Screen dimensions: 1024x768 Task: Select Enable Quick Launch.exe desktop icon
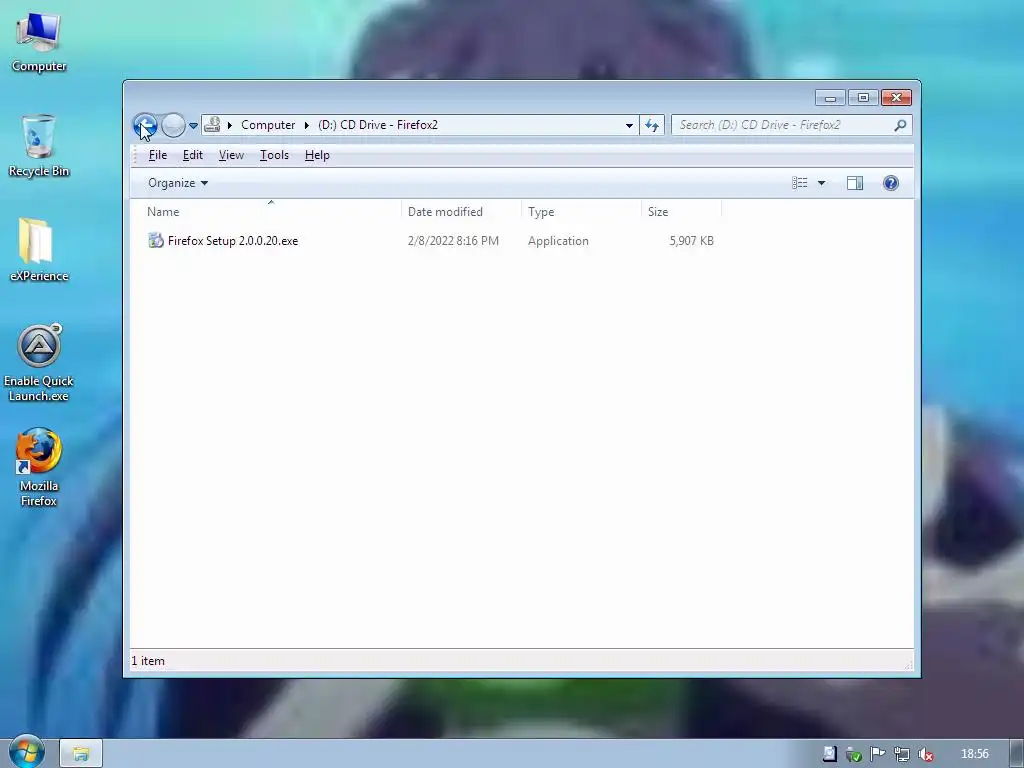click(x=39, y=363)
